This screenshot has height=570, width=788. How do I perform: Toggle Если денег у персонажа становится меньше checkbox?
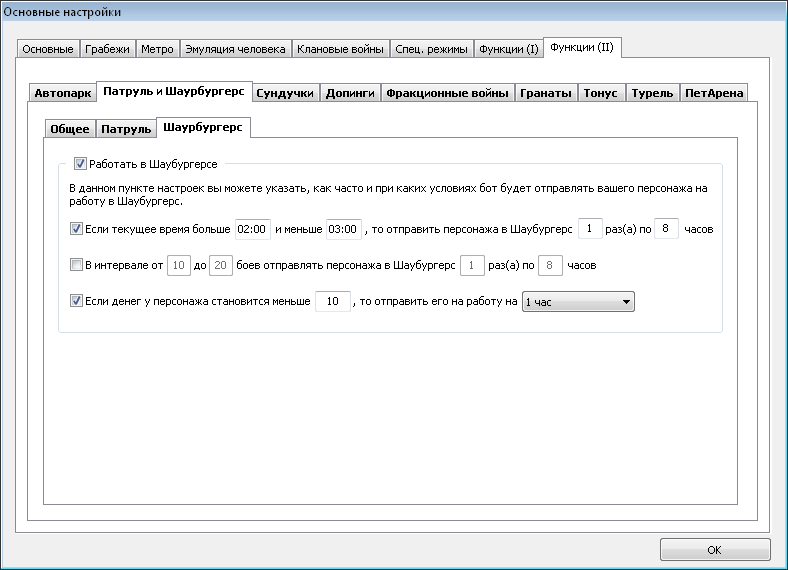pyautogui.click(x=76, y=301)
